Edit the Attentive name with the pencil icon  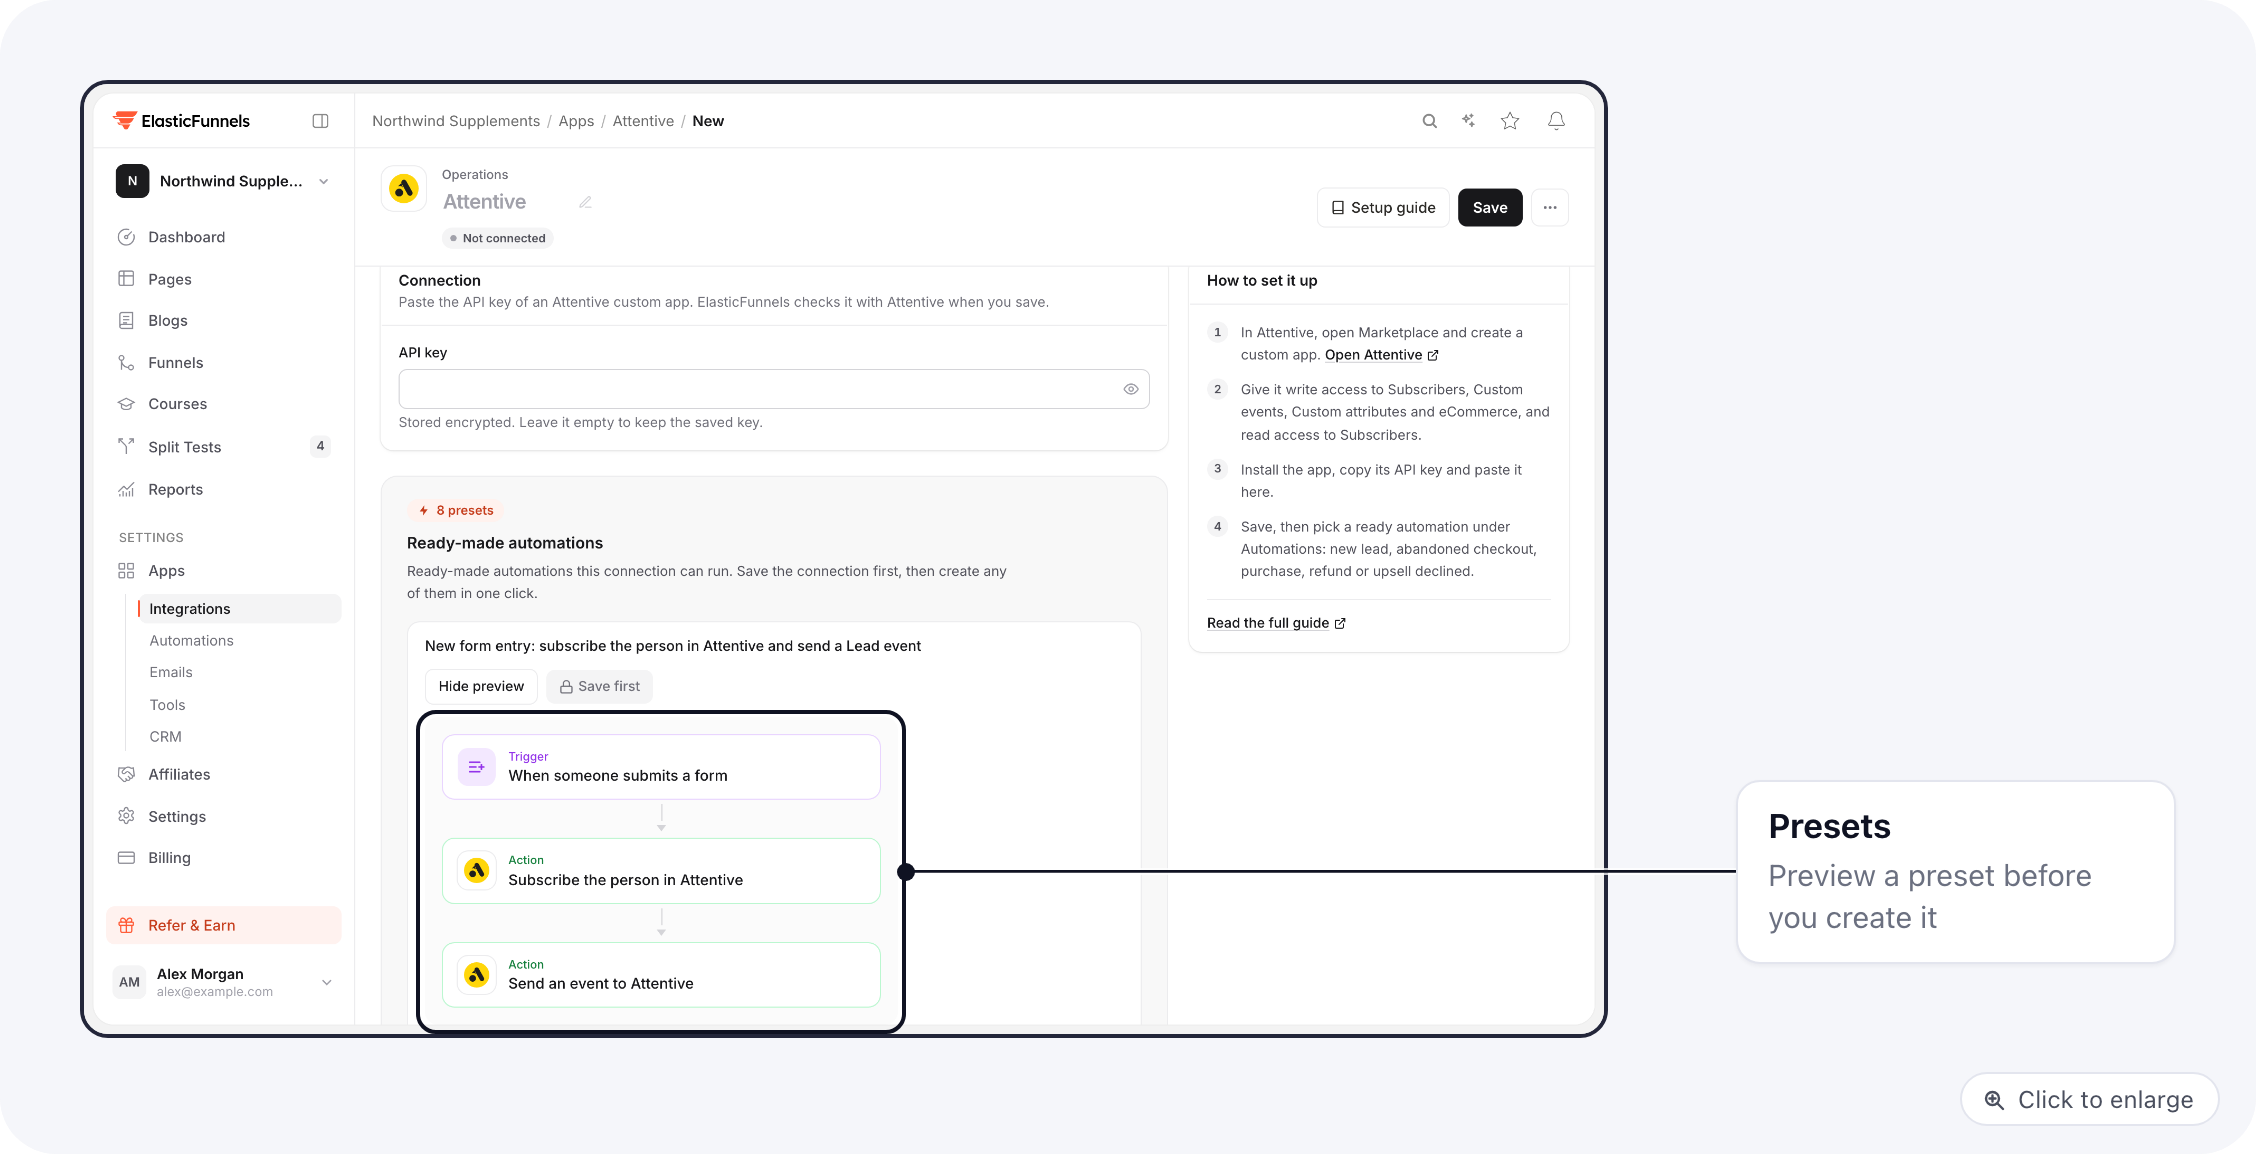tap(585, 202)
